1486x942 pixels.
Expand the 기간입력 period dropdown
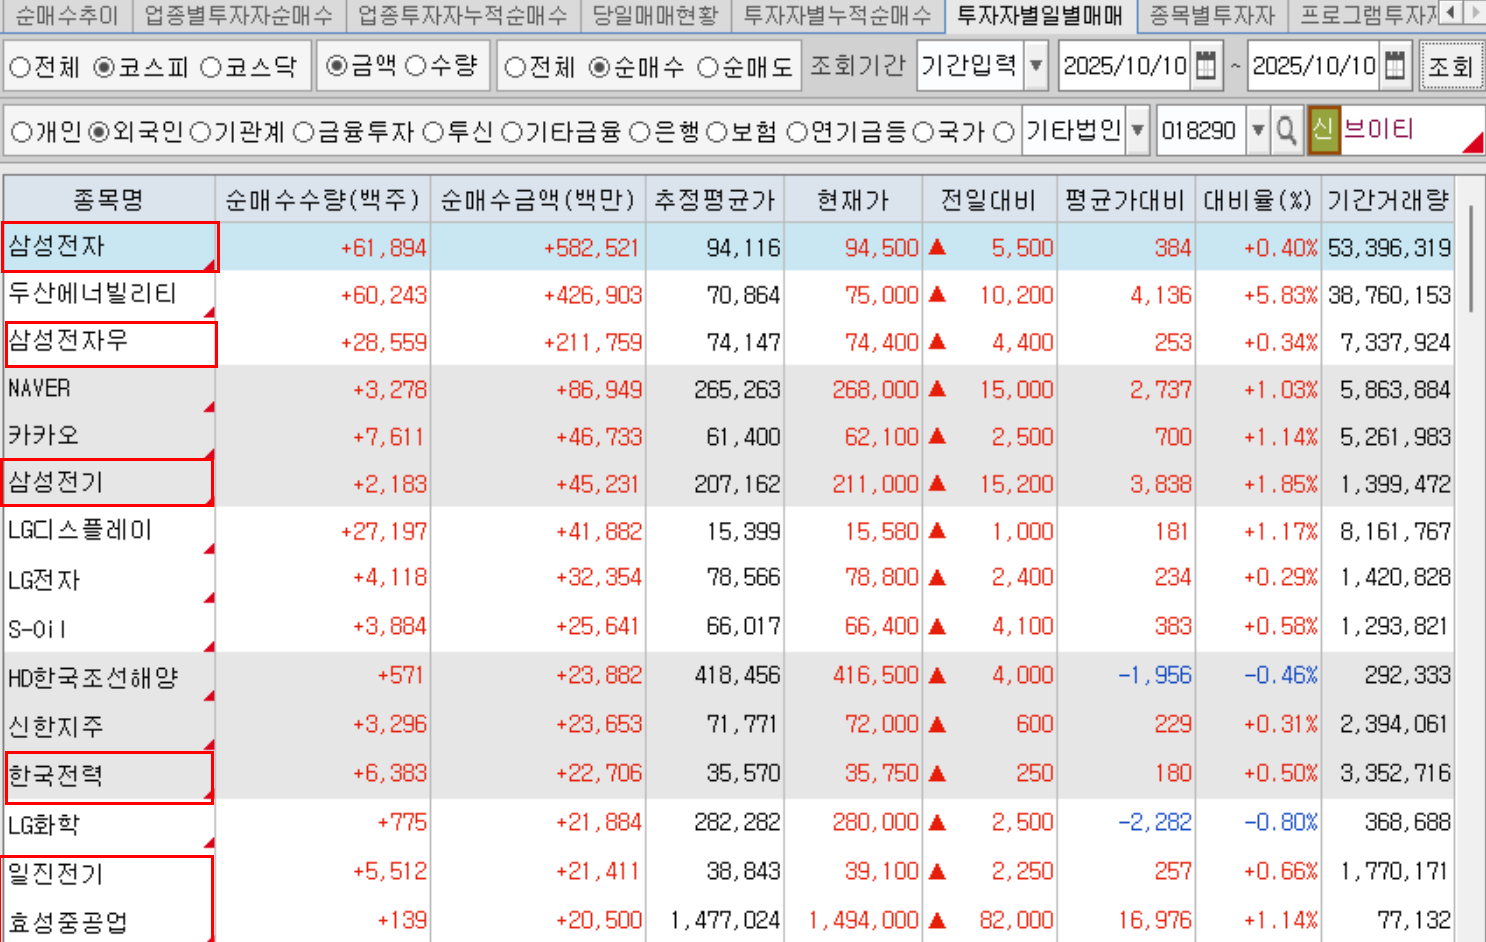[x=1036, y=66]
